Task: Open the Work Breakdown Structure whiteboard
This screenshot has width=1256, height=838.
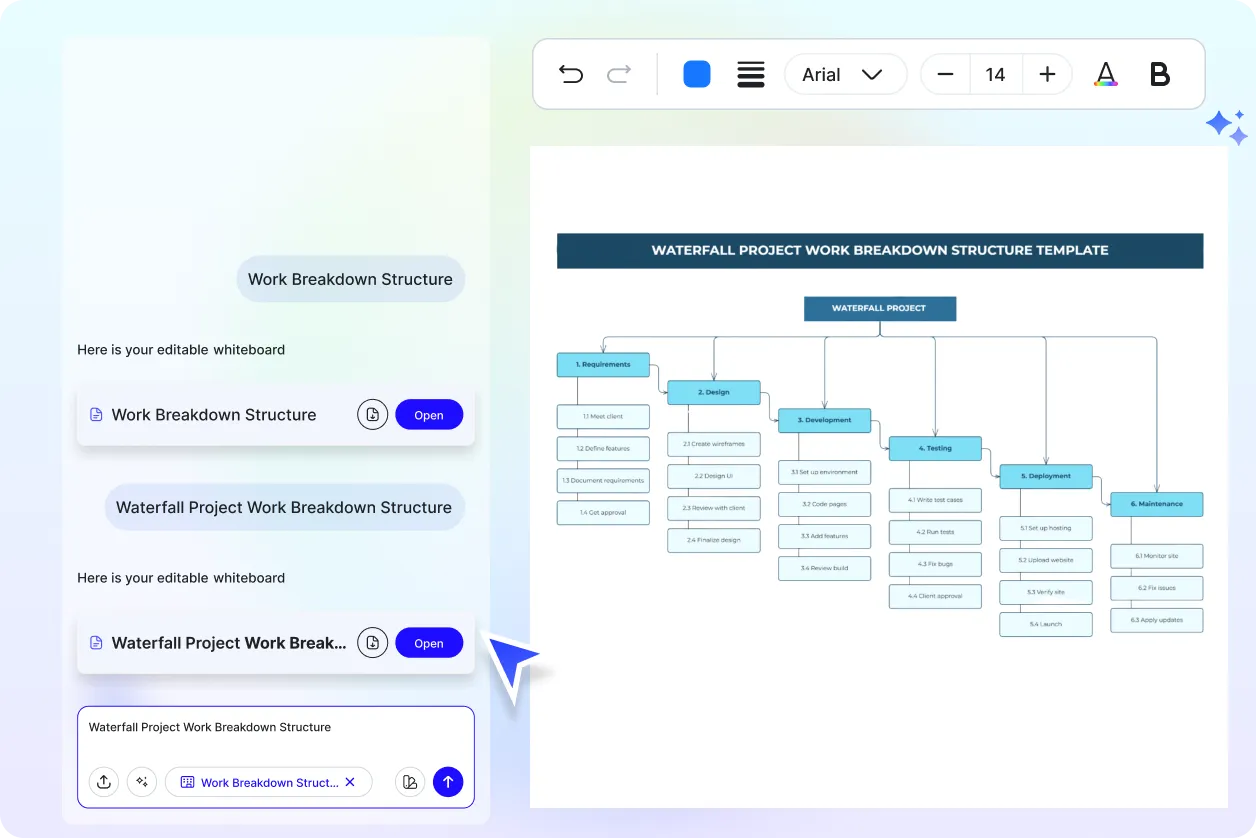Action: coord(429,415)
